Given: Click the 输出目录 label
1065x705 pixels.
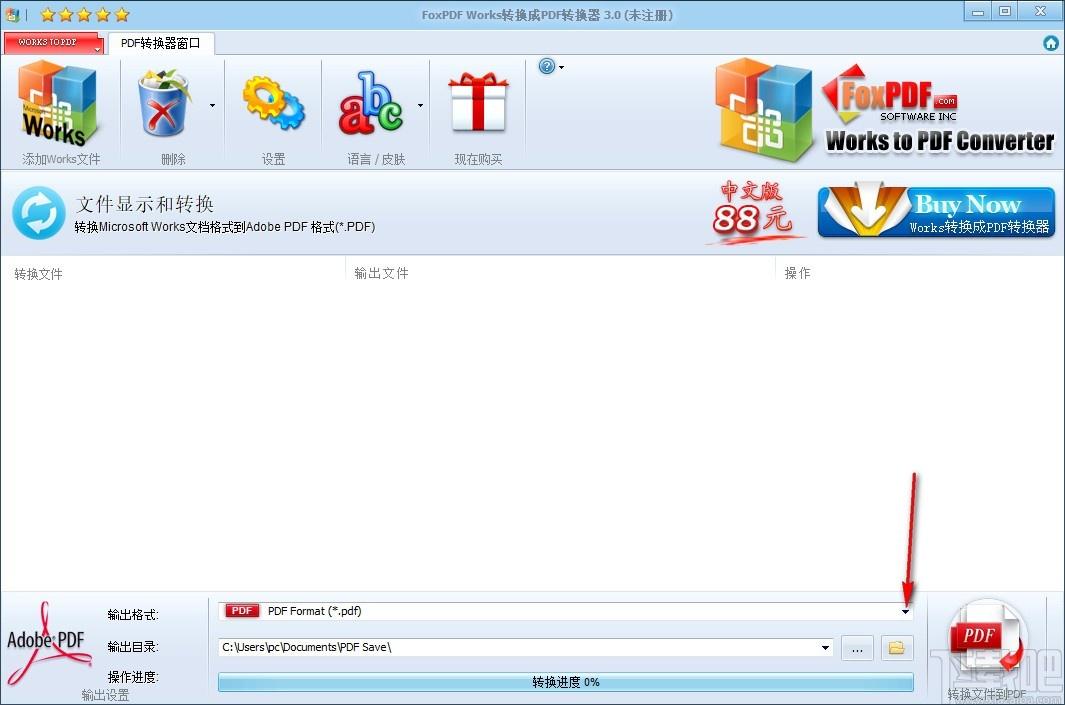Looking at the screenshot, I should click(x=132, y=647).
